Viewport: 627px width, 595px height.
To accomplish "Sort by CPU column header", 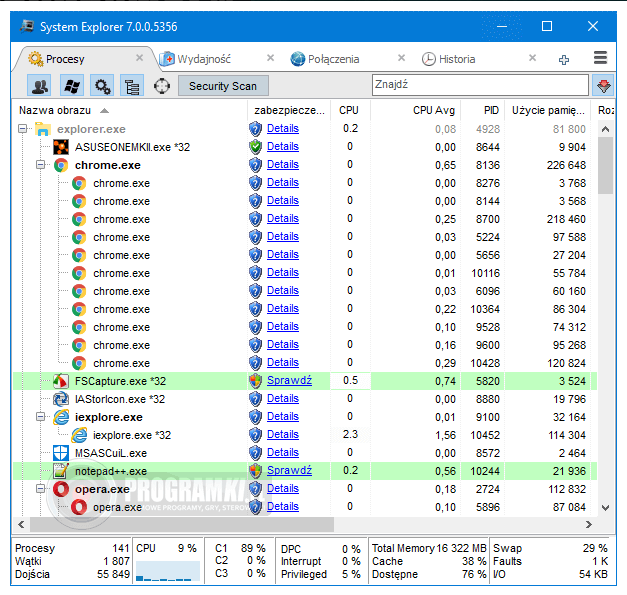I will [349, 110].
